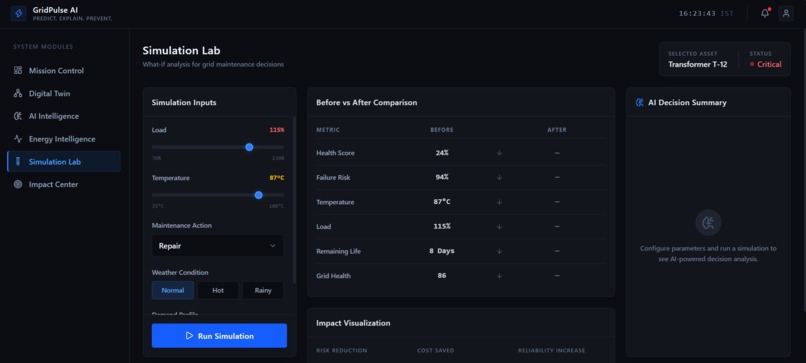Click the Failure Risk down arrow
Image resolution: width=806 pixels, height=363 pixels.
[x=499, y=177]
